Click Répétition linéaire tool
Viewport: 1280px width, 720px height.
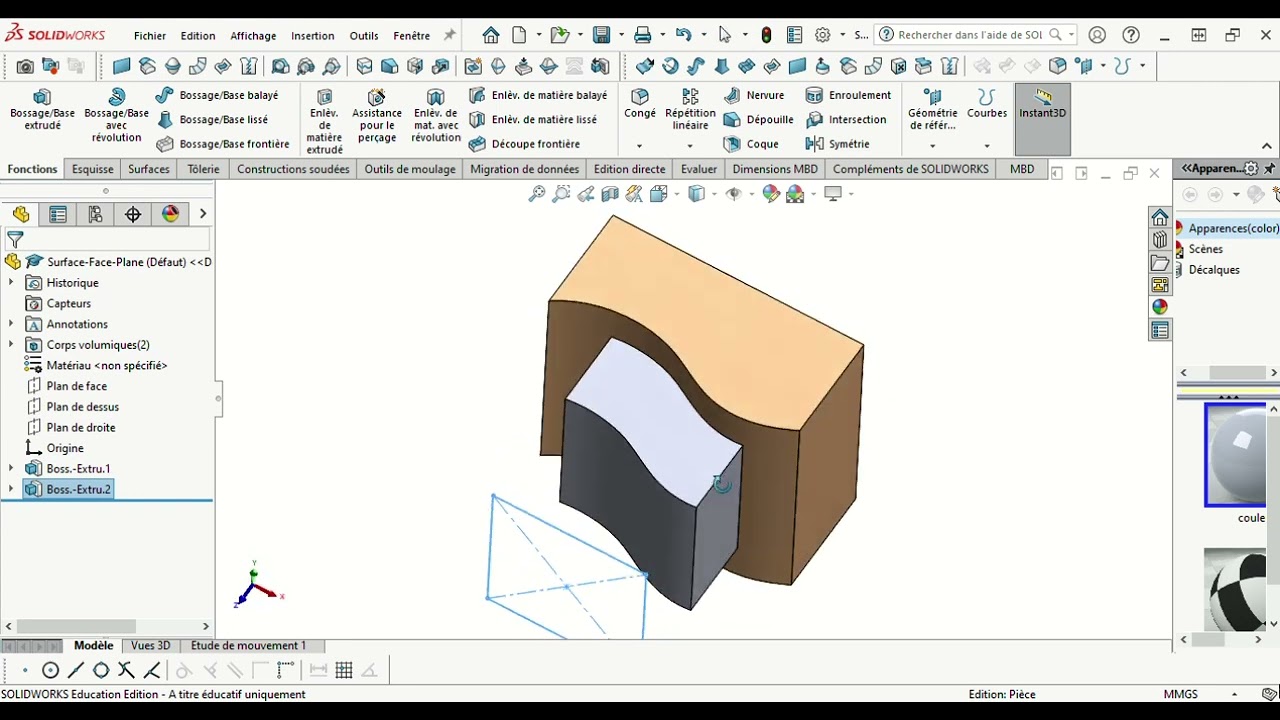point(690,109)
